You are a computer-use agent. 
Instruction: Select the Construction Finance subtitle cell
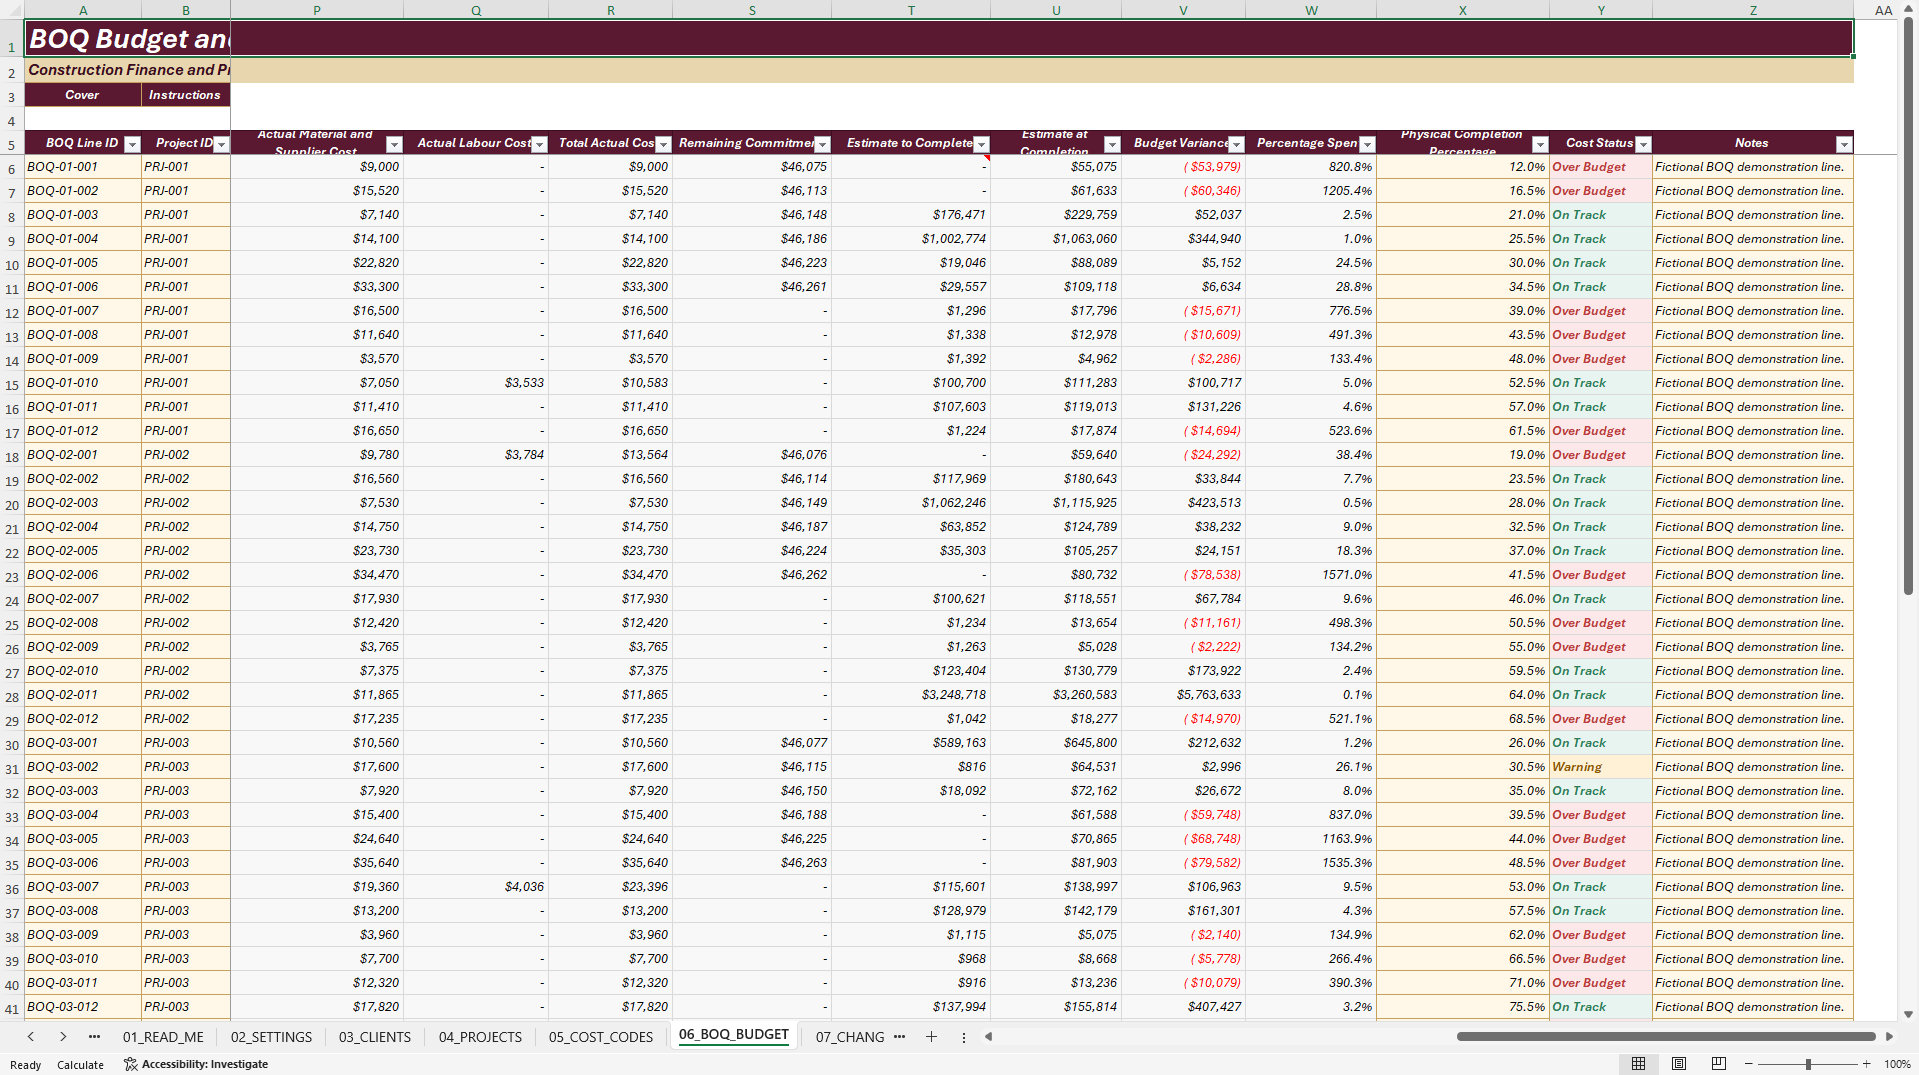click(939, 70)
